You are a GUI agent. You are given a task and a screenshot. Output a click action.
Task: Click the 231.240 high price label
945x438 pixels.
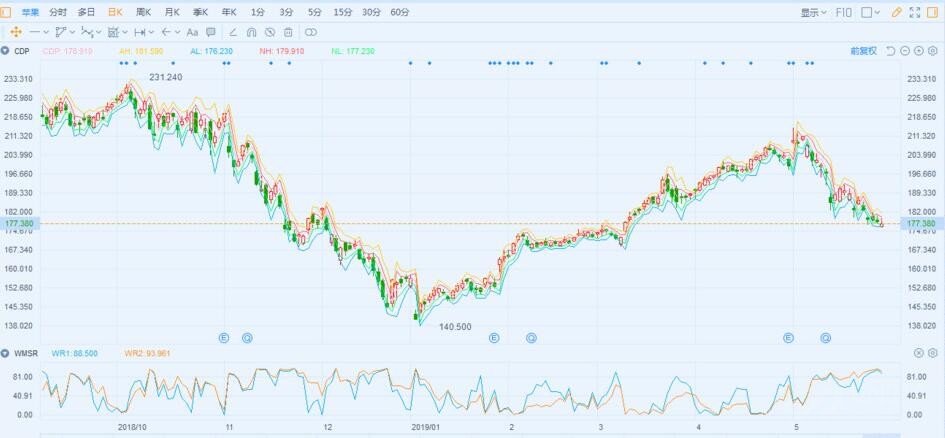coord(166,77)
